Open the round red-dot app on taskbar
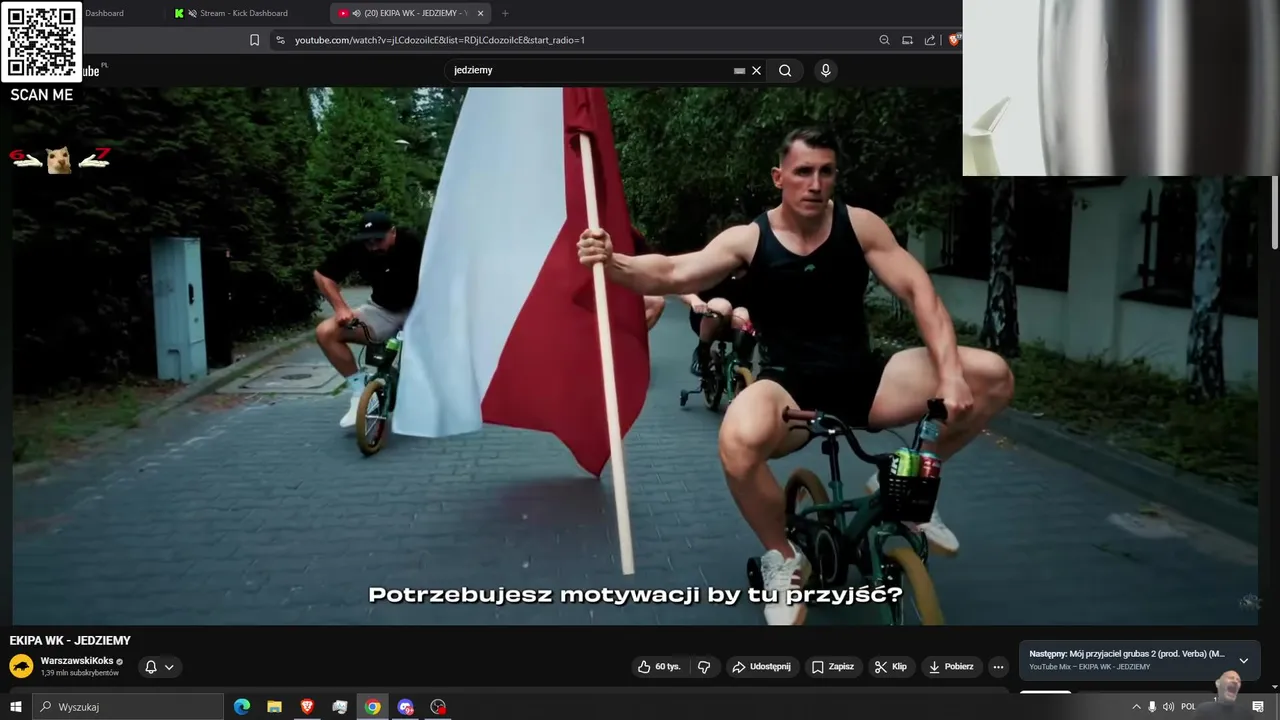 (438, 707)
